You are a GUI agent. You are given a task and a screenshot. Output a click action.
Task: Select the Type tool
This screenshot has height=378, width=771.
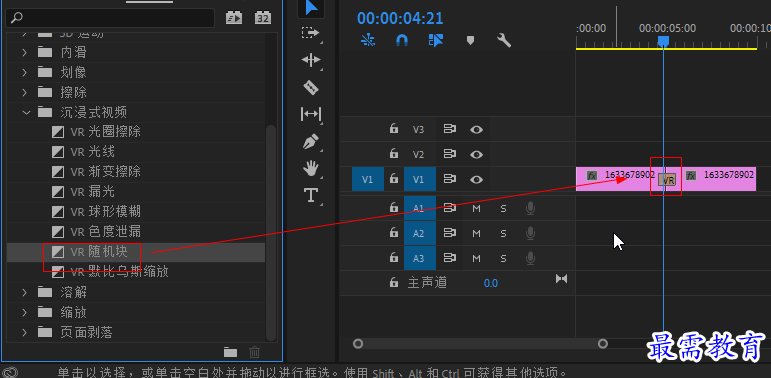coord(311,195)
